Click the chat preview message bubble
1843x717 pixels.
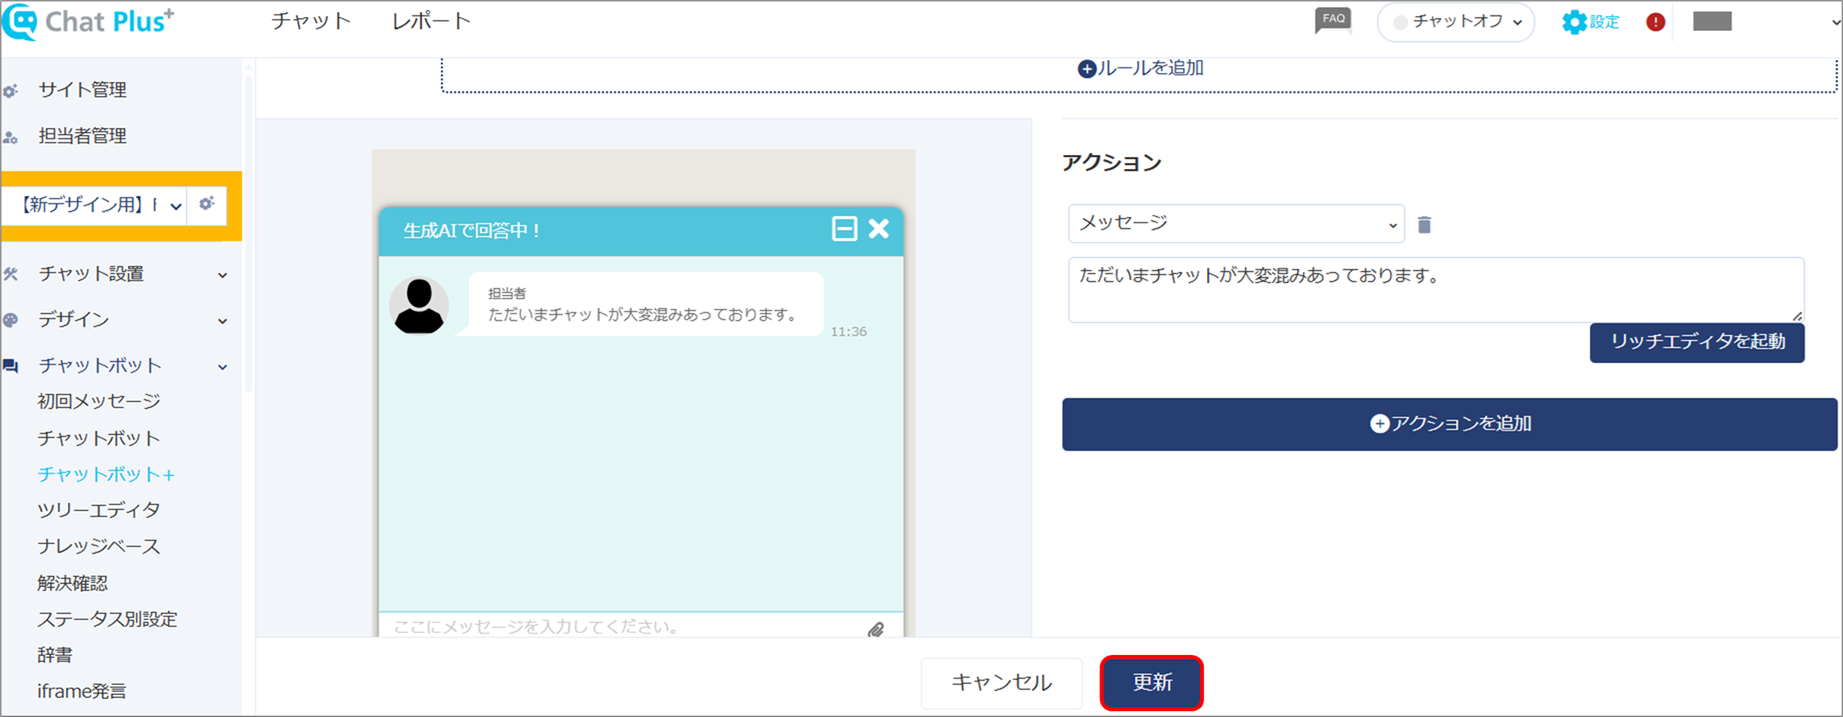646,304
